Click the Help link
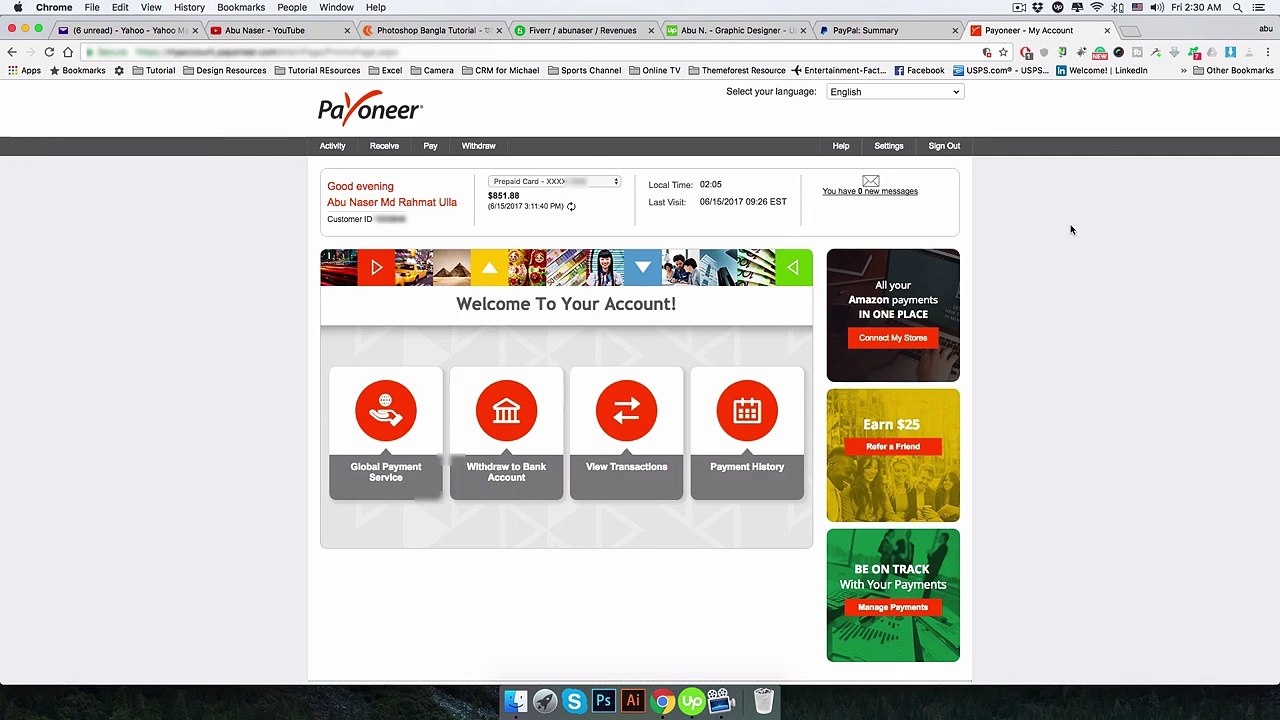The image size is (1280, 720). (x=841, y=146)
